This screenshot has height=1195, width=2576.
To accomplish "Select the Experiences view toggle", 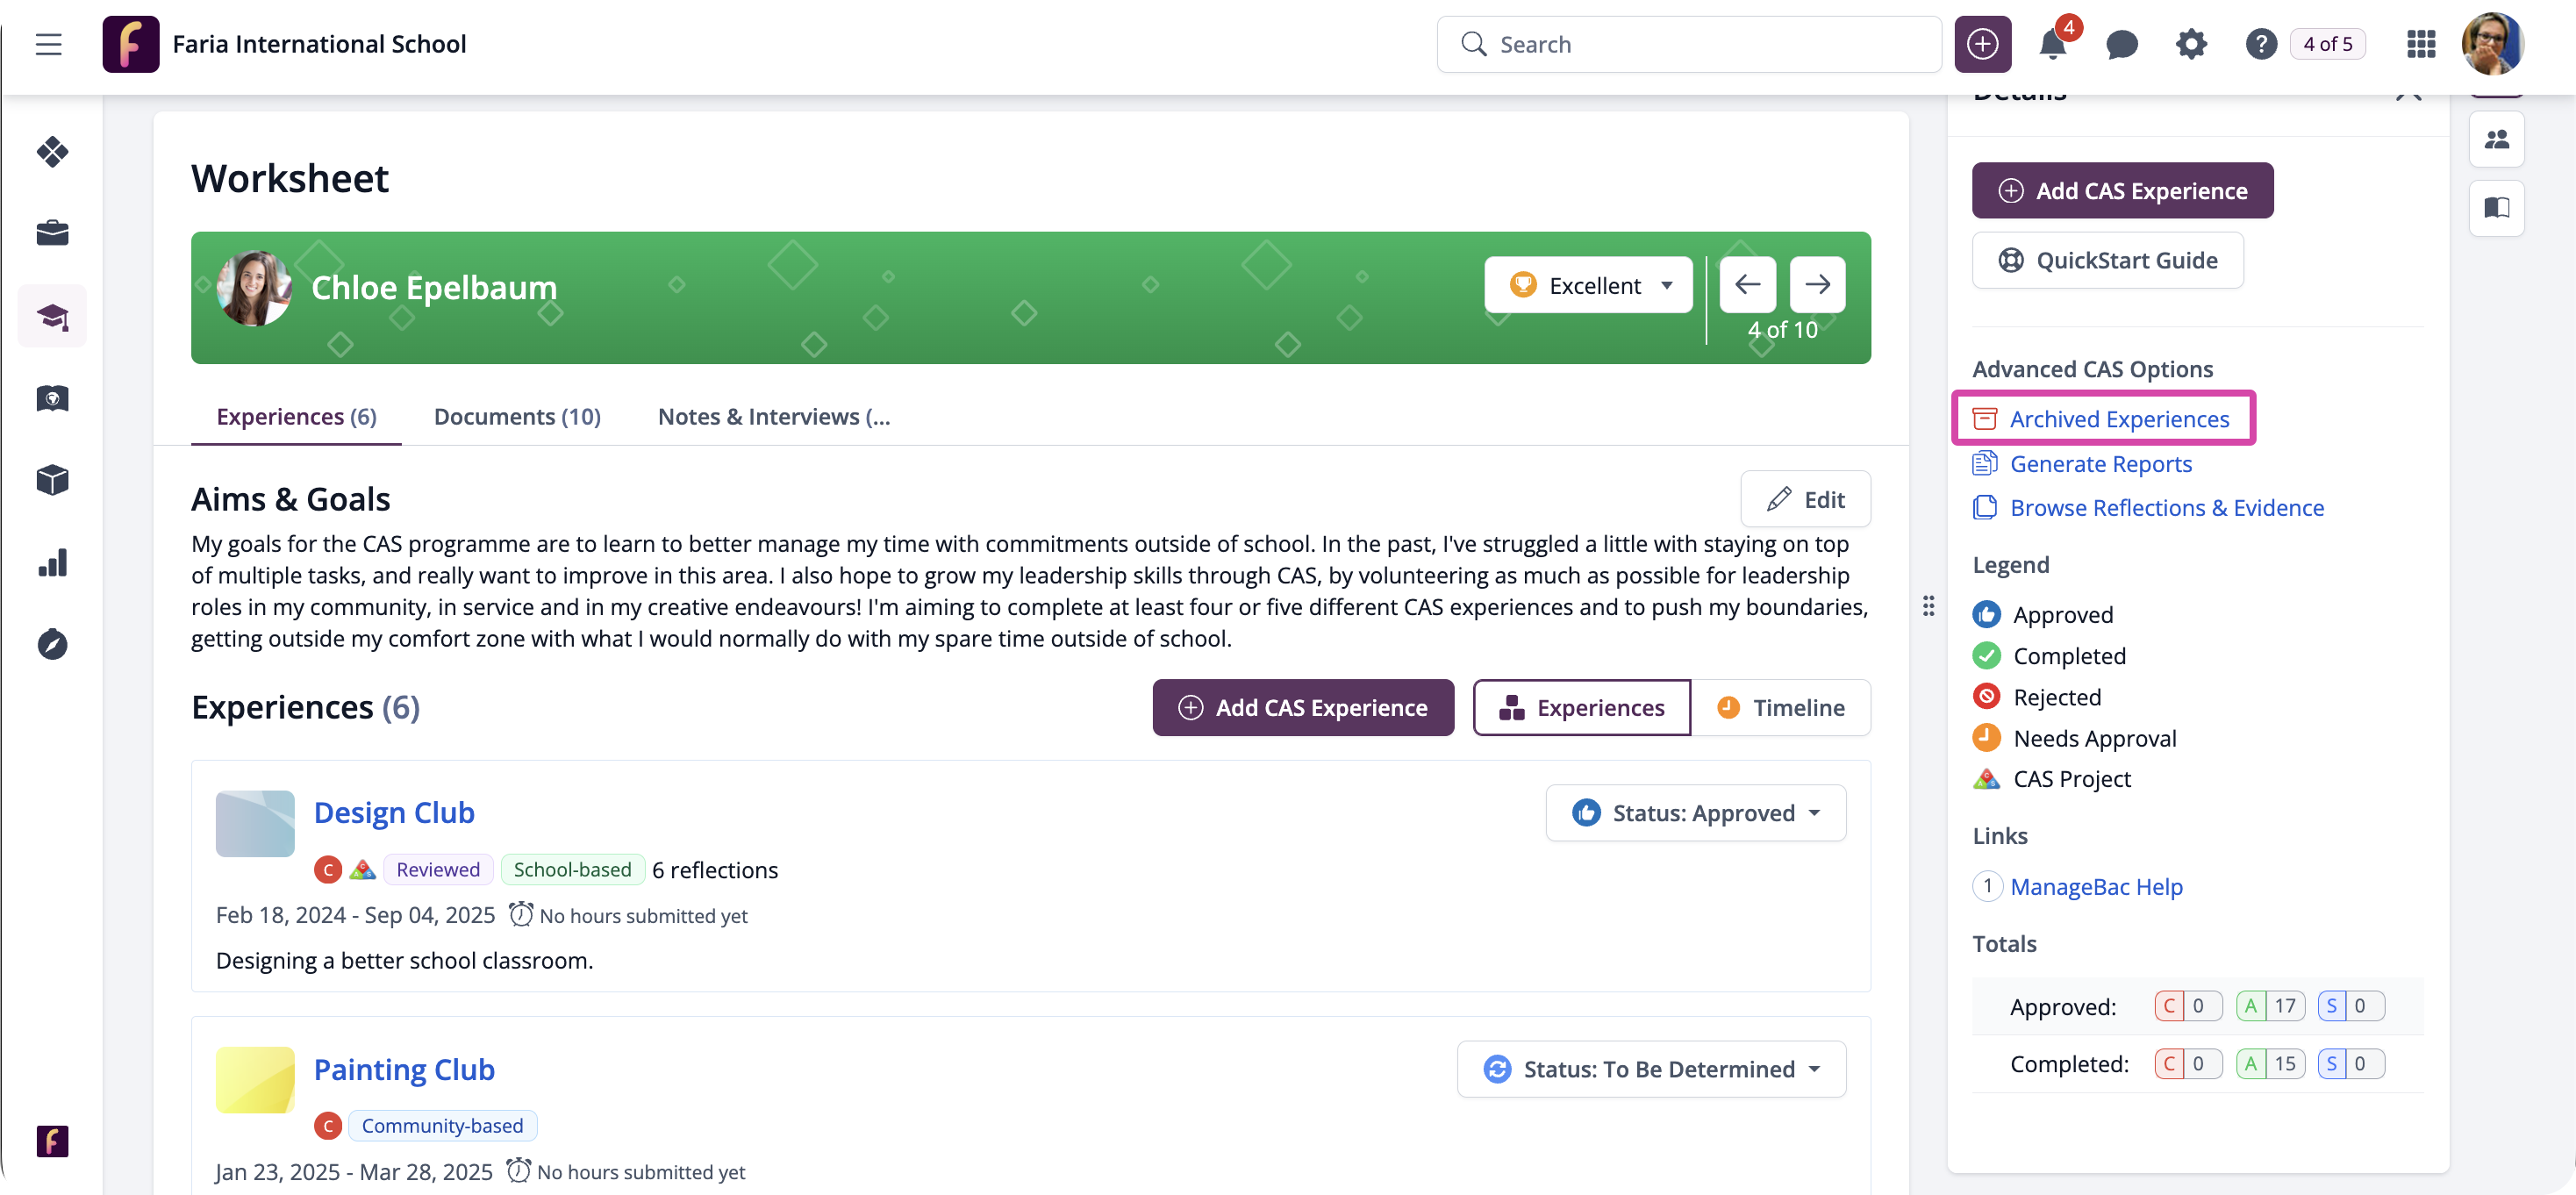I will [x=1581, y=708].
